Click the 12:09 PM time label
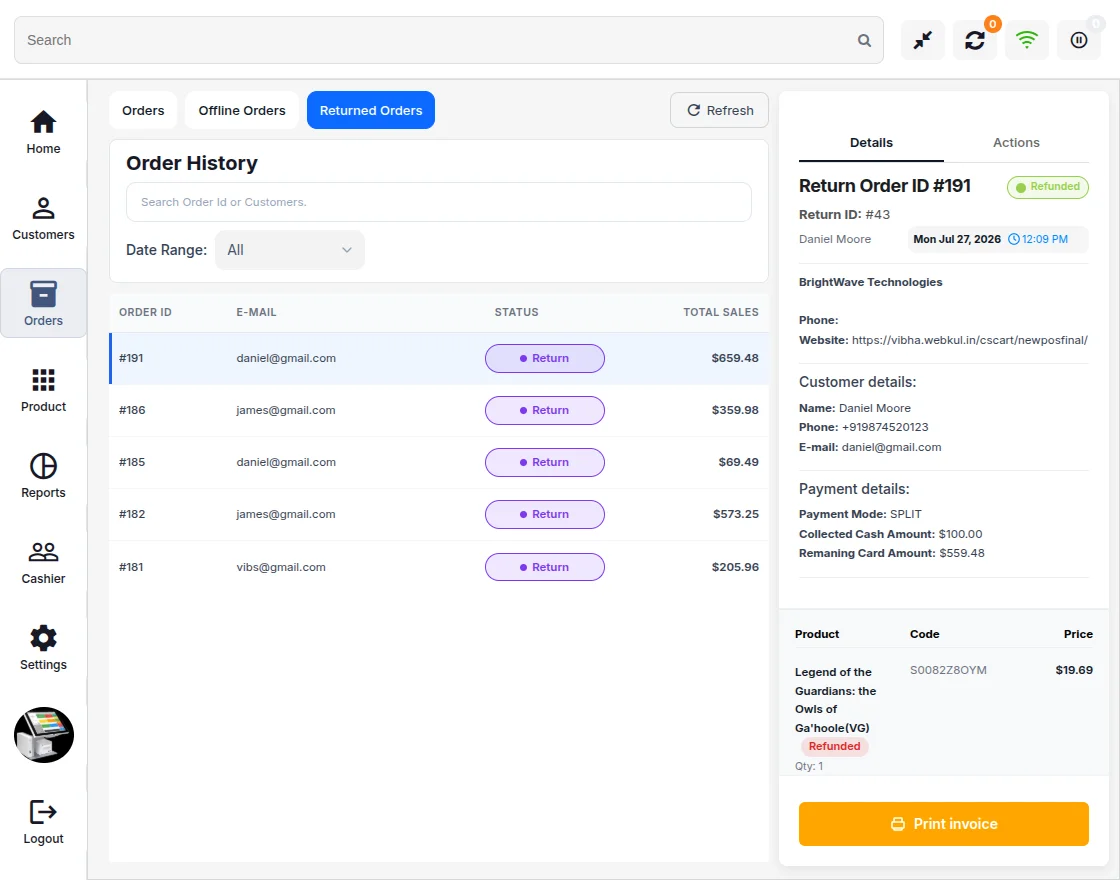1120x880 pixels. (x=1038, y=239)
